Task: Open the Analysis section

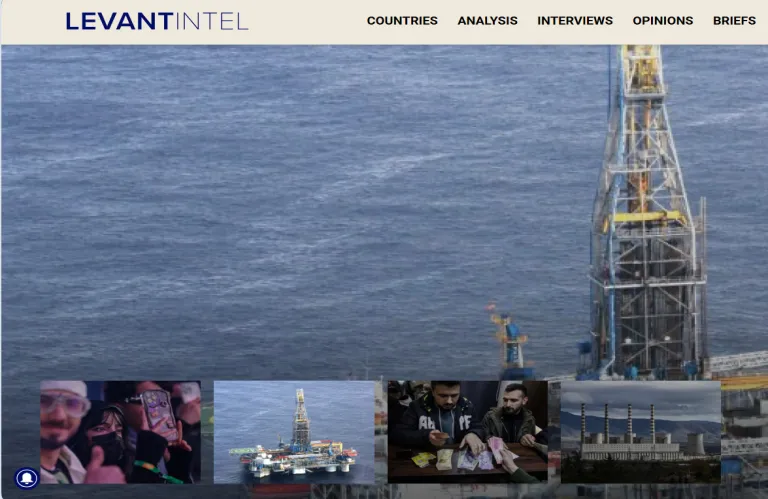Action: (x=487, y=21)
